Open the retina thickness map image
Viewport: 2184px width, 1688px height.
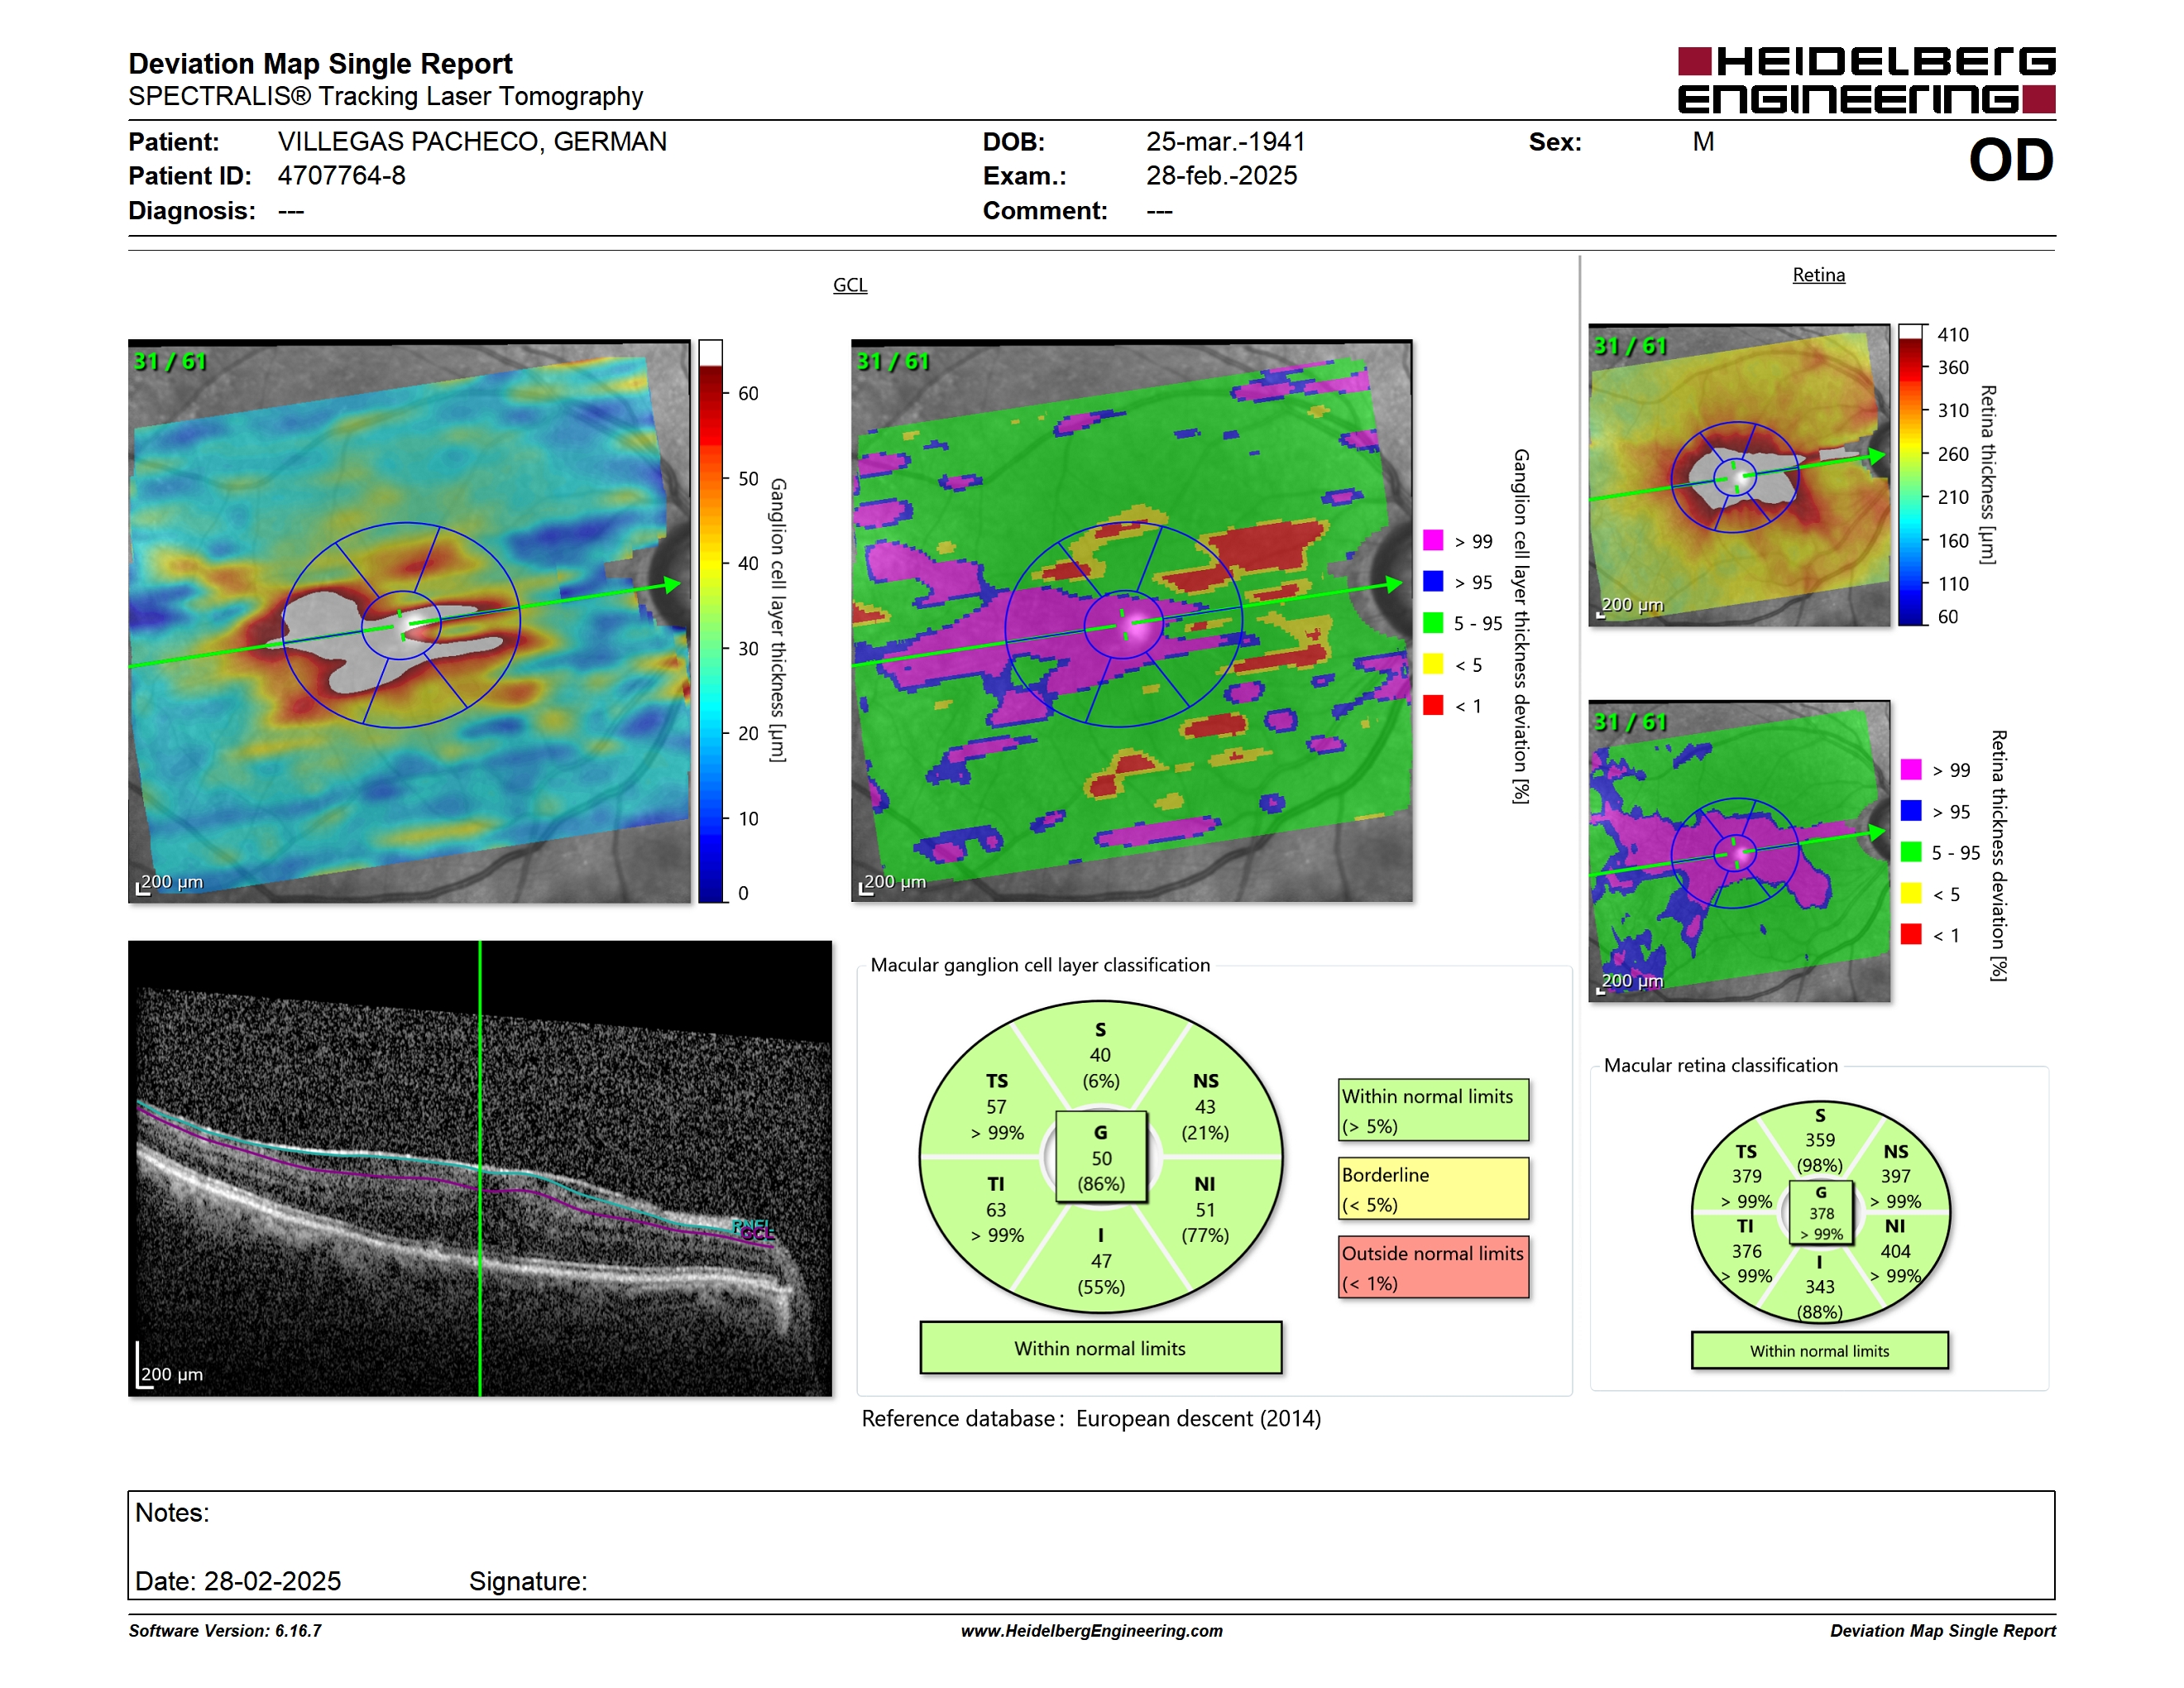[x=1739, y=475]
